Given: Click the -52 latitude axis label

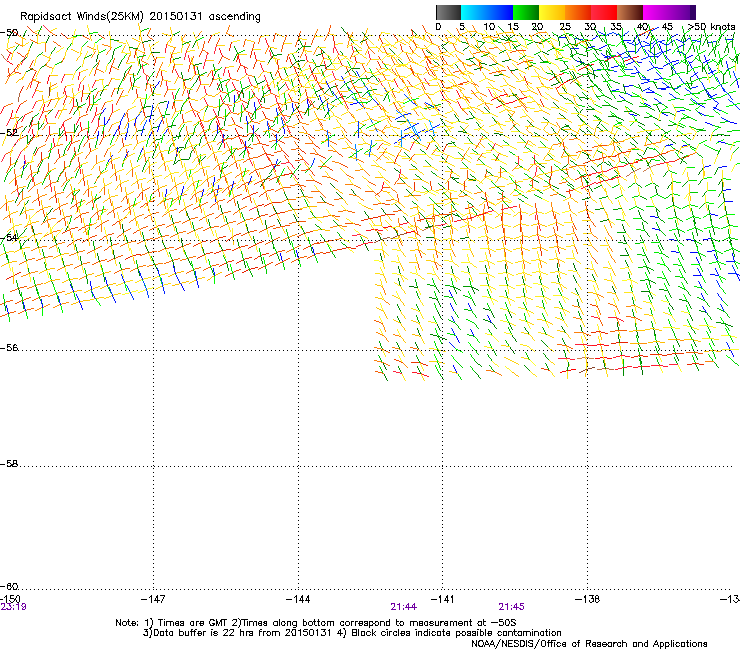Looking at the screenshot, I should coord(9,133).
